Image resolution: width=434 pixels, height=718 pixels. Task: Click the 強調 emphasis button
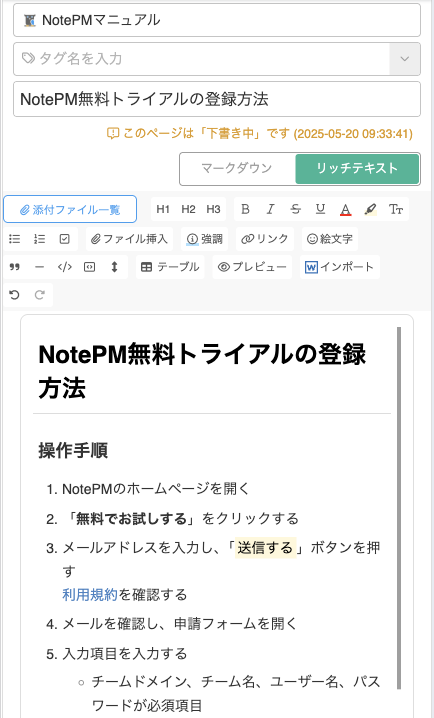204,239
